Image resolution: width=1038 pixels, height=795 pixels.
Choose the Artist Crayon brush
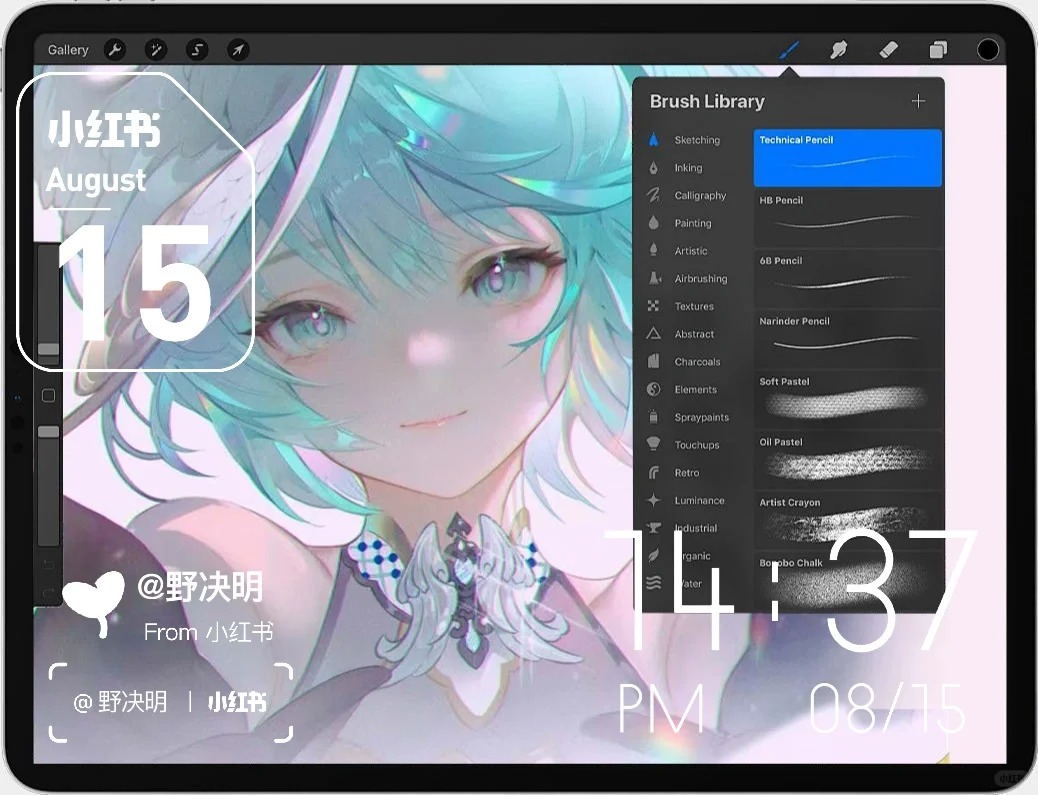(x=847, y=520)
